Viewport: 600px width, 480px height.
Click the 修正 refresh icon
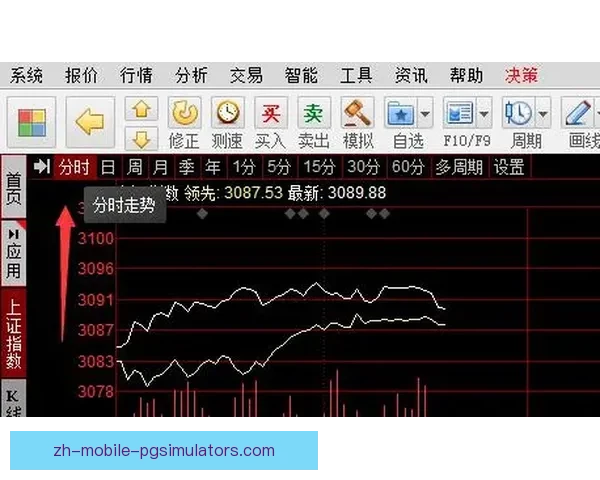[184, 113]
